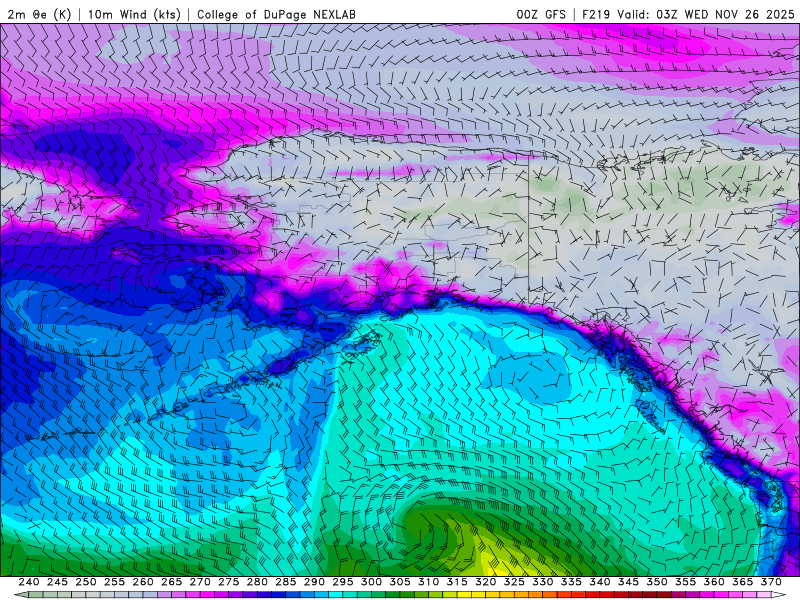This screenshot has width=800, height=600.
Task: Click the 270 value on the color scale
Action: coord(200,582)
